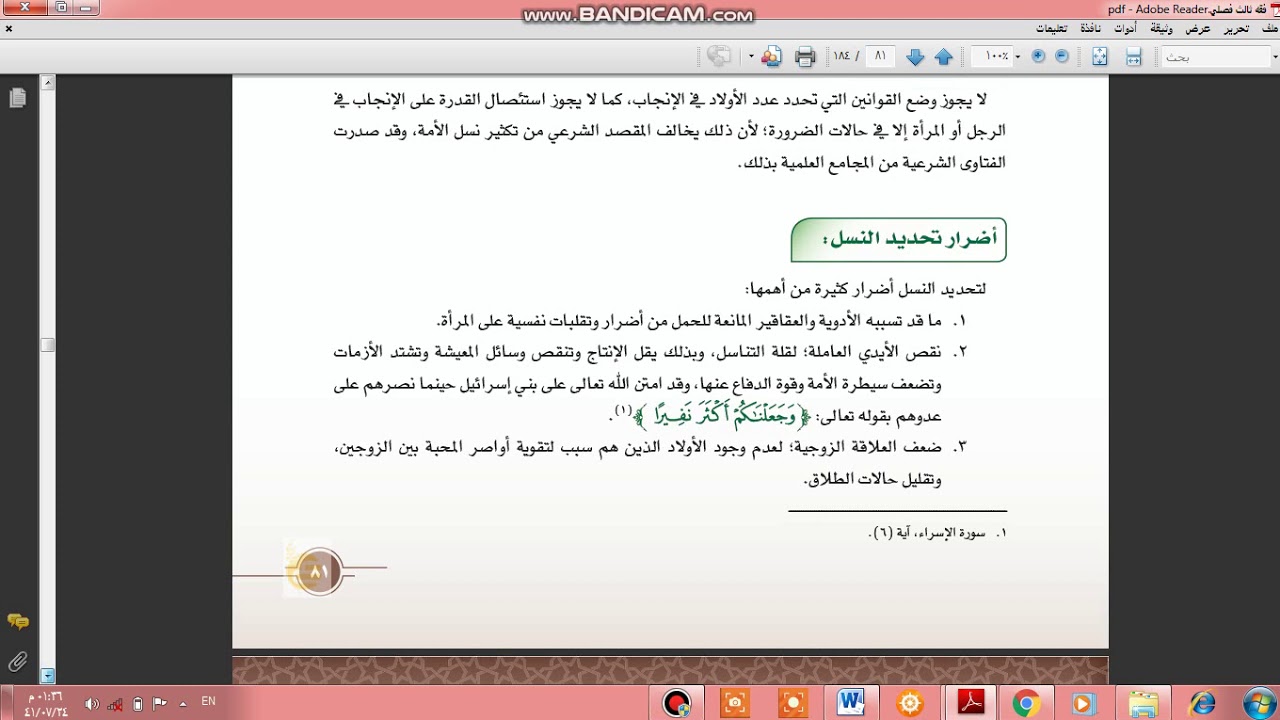1280x720 pixels.
Task: Click the zoom value field ١٠٠٪
Action: click(x=992, y=57)
